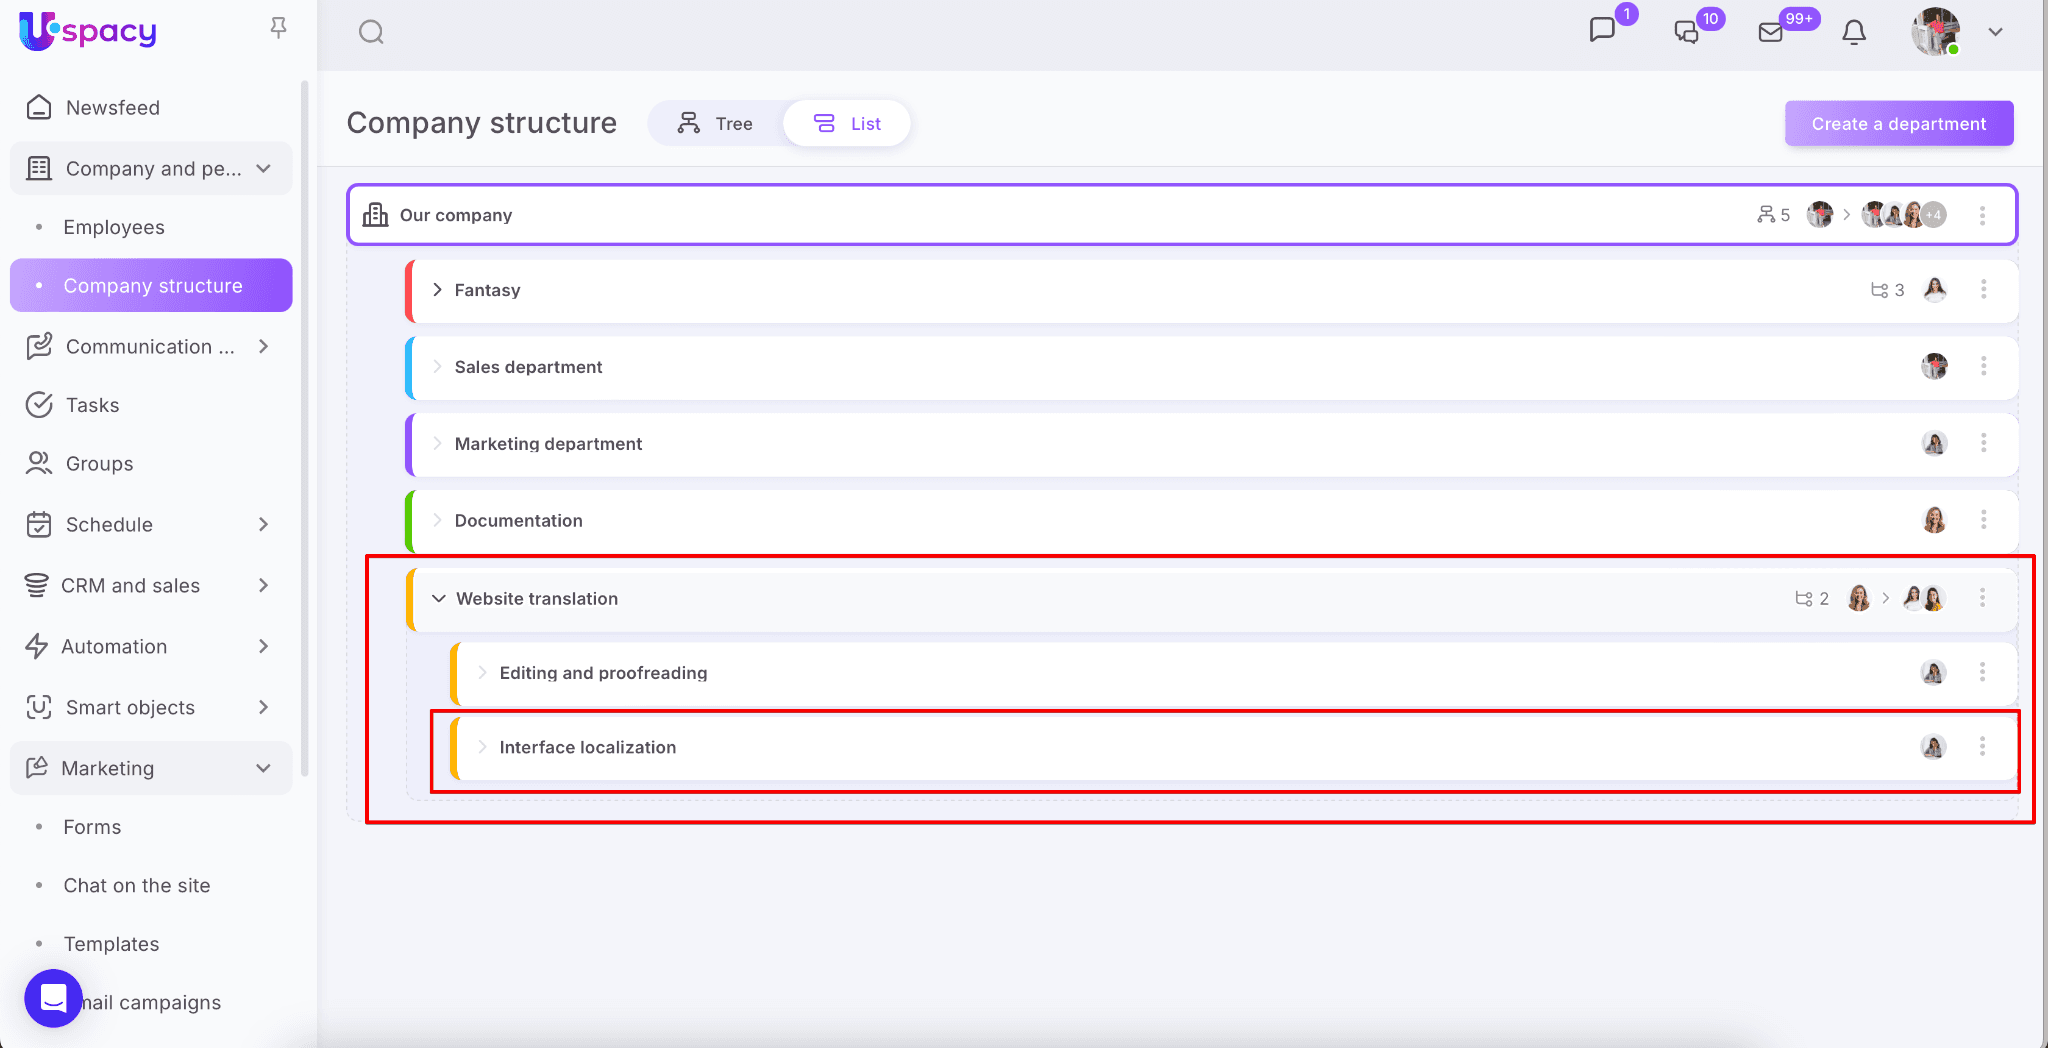2048x1048 pixels.
Task: Open the three-dot menu for Fantasy
Action: click(1983, 290)
